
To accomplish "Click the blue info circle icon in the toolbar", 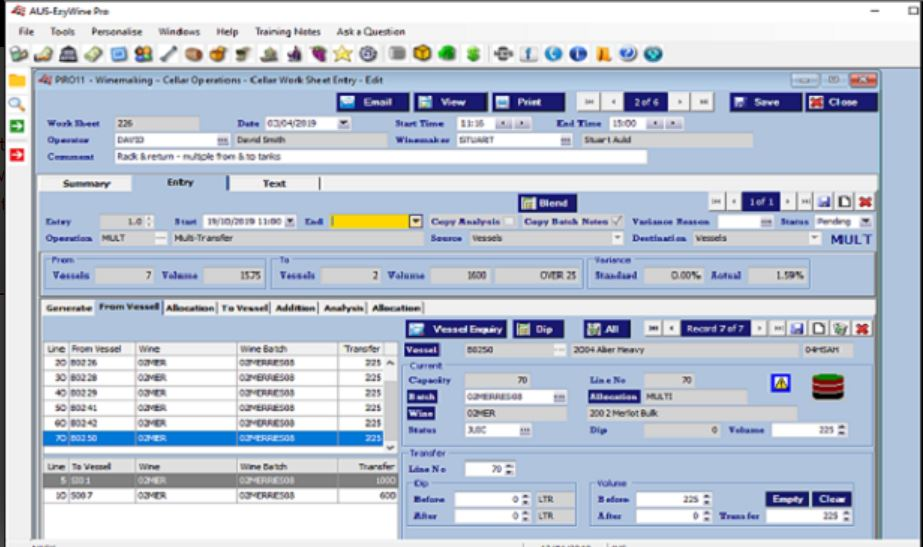I will (578, 54).
